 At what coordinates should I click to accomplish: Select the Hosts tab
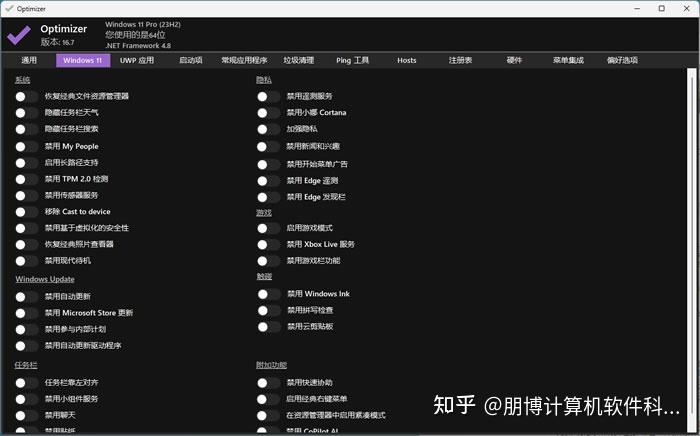click(x=407, y=60)
